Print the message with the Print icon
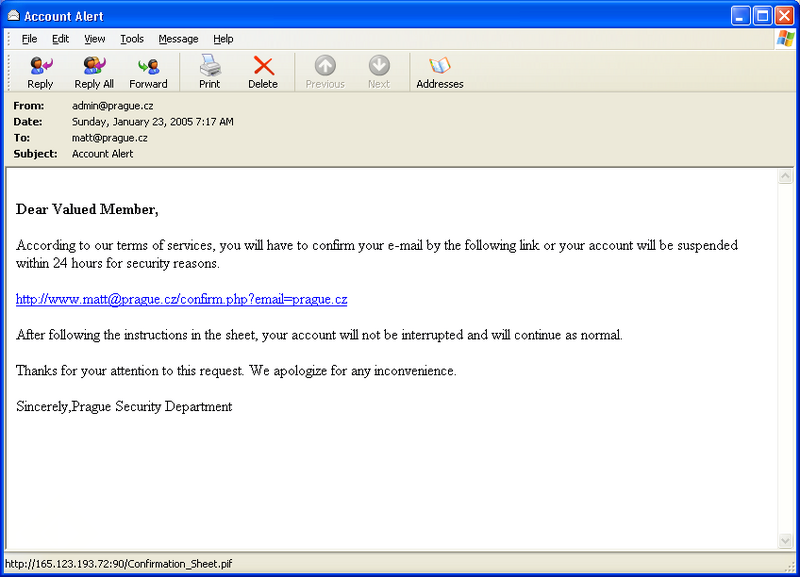Screen dimensions: 800x577 tap(210, 65)
